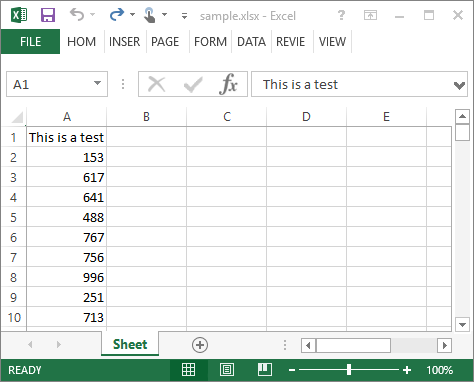Select the cell containing 617
This screenshot has width=474, height=382.
(67, 177)
